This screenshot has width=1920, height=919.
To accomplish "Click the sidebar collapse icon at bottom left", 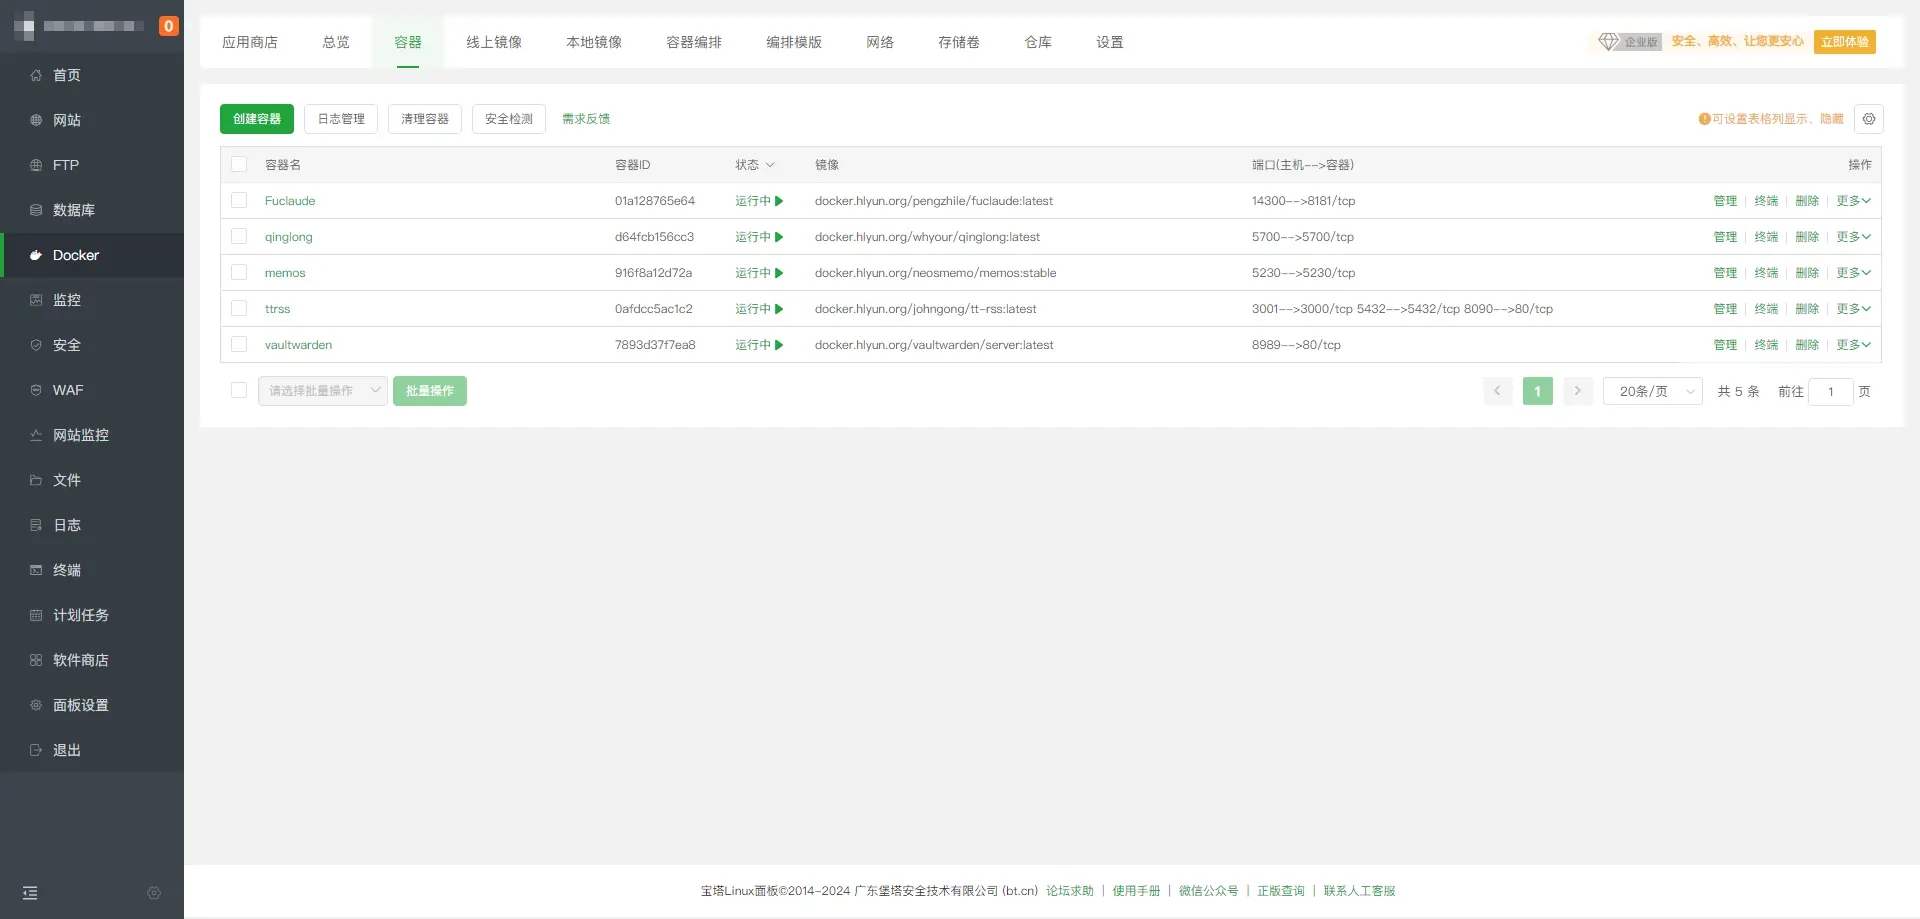I will coord(30,893).
